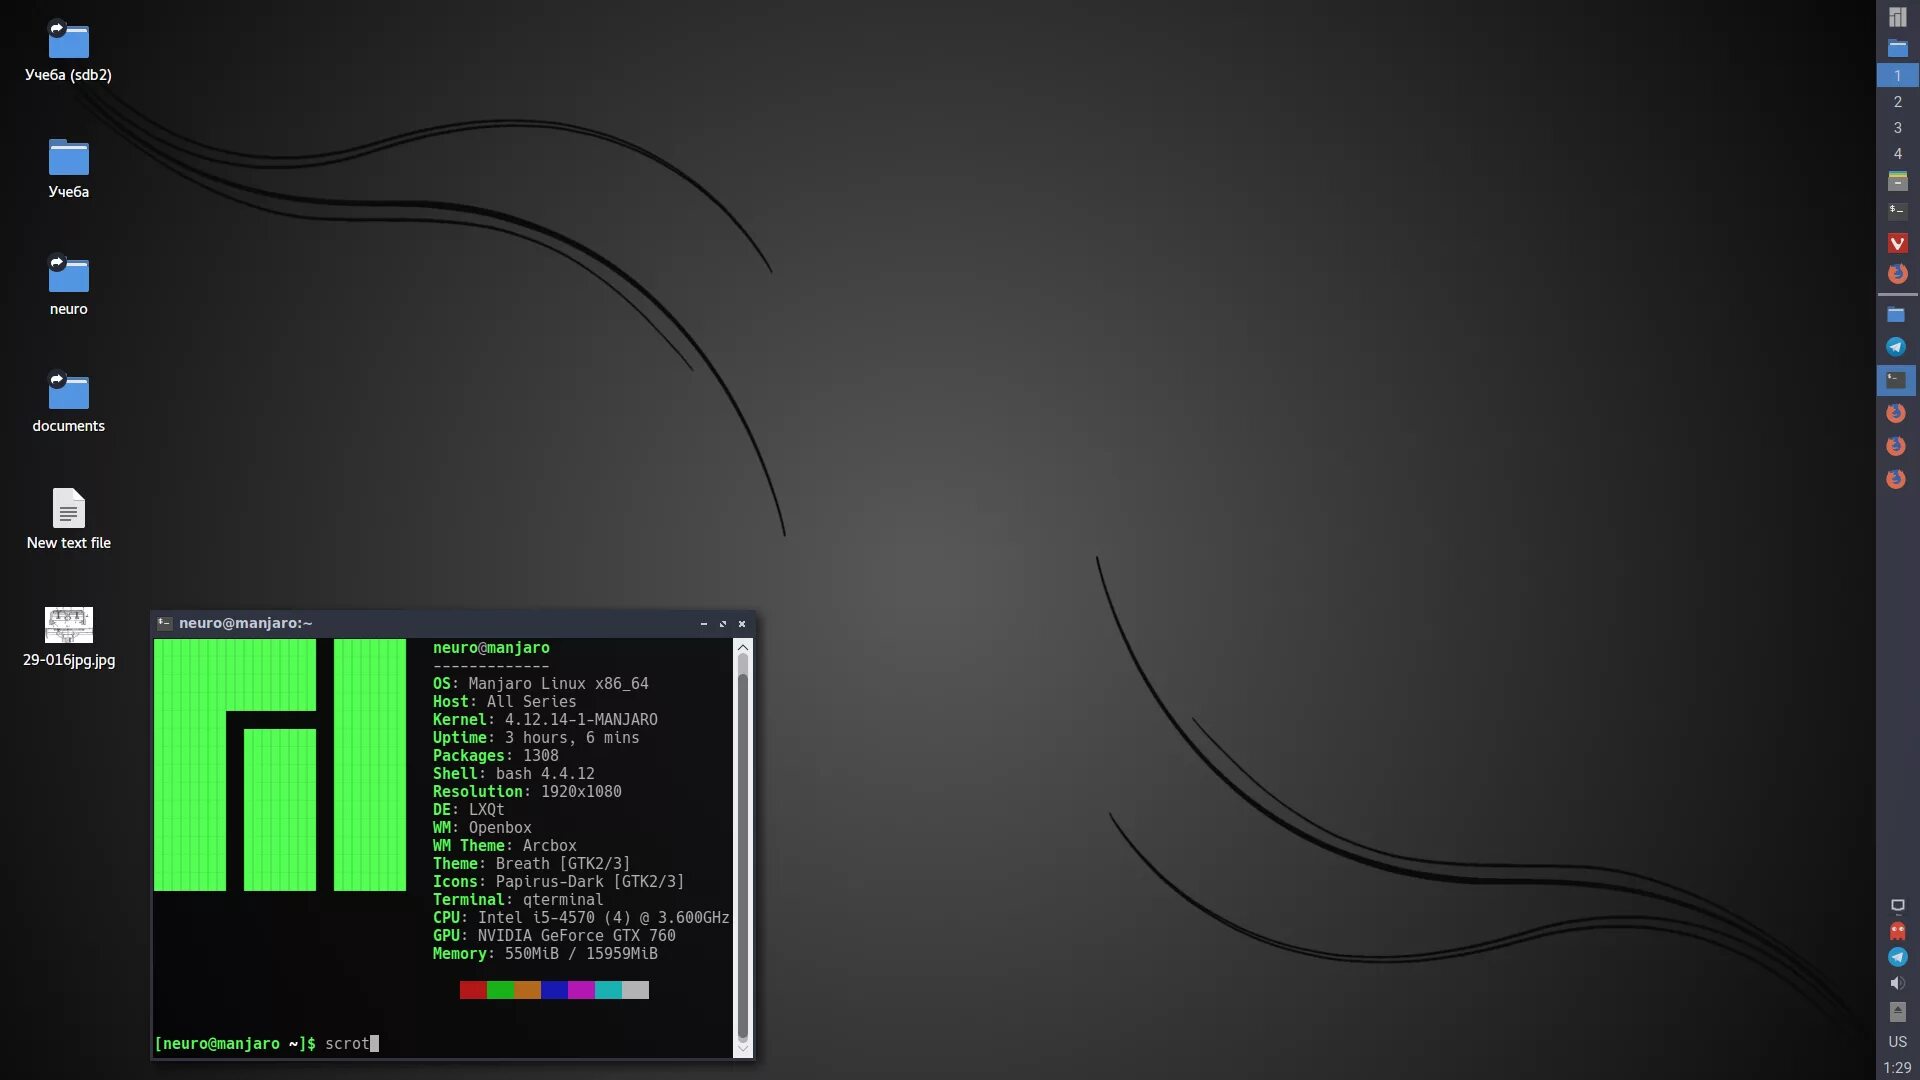The image size is (1920, 1080).
Task: Expand the removable media eject menu
Action: pos(1897,1012)
